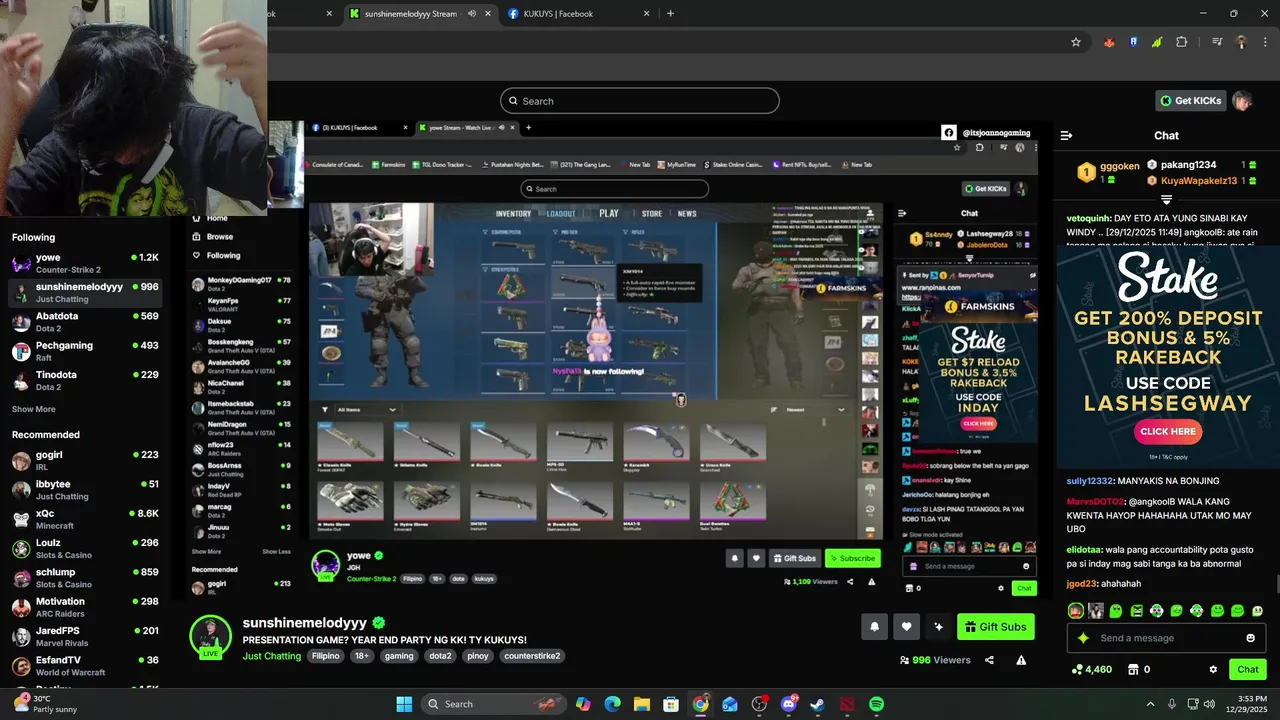Collapse the Chat panel with the arrow icon

click(1066, 135)
